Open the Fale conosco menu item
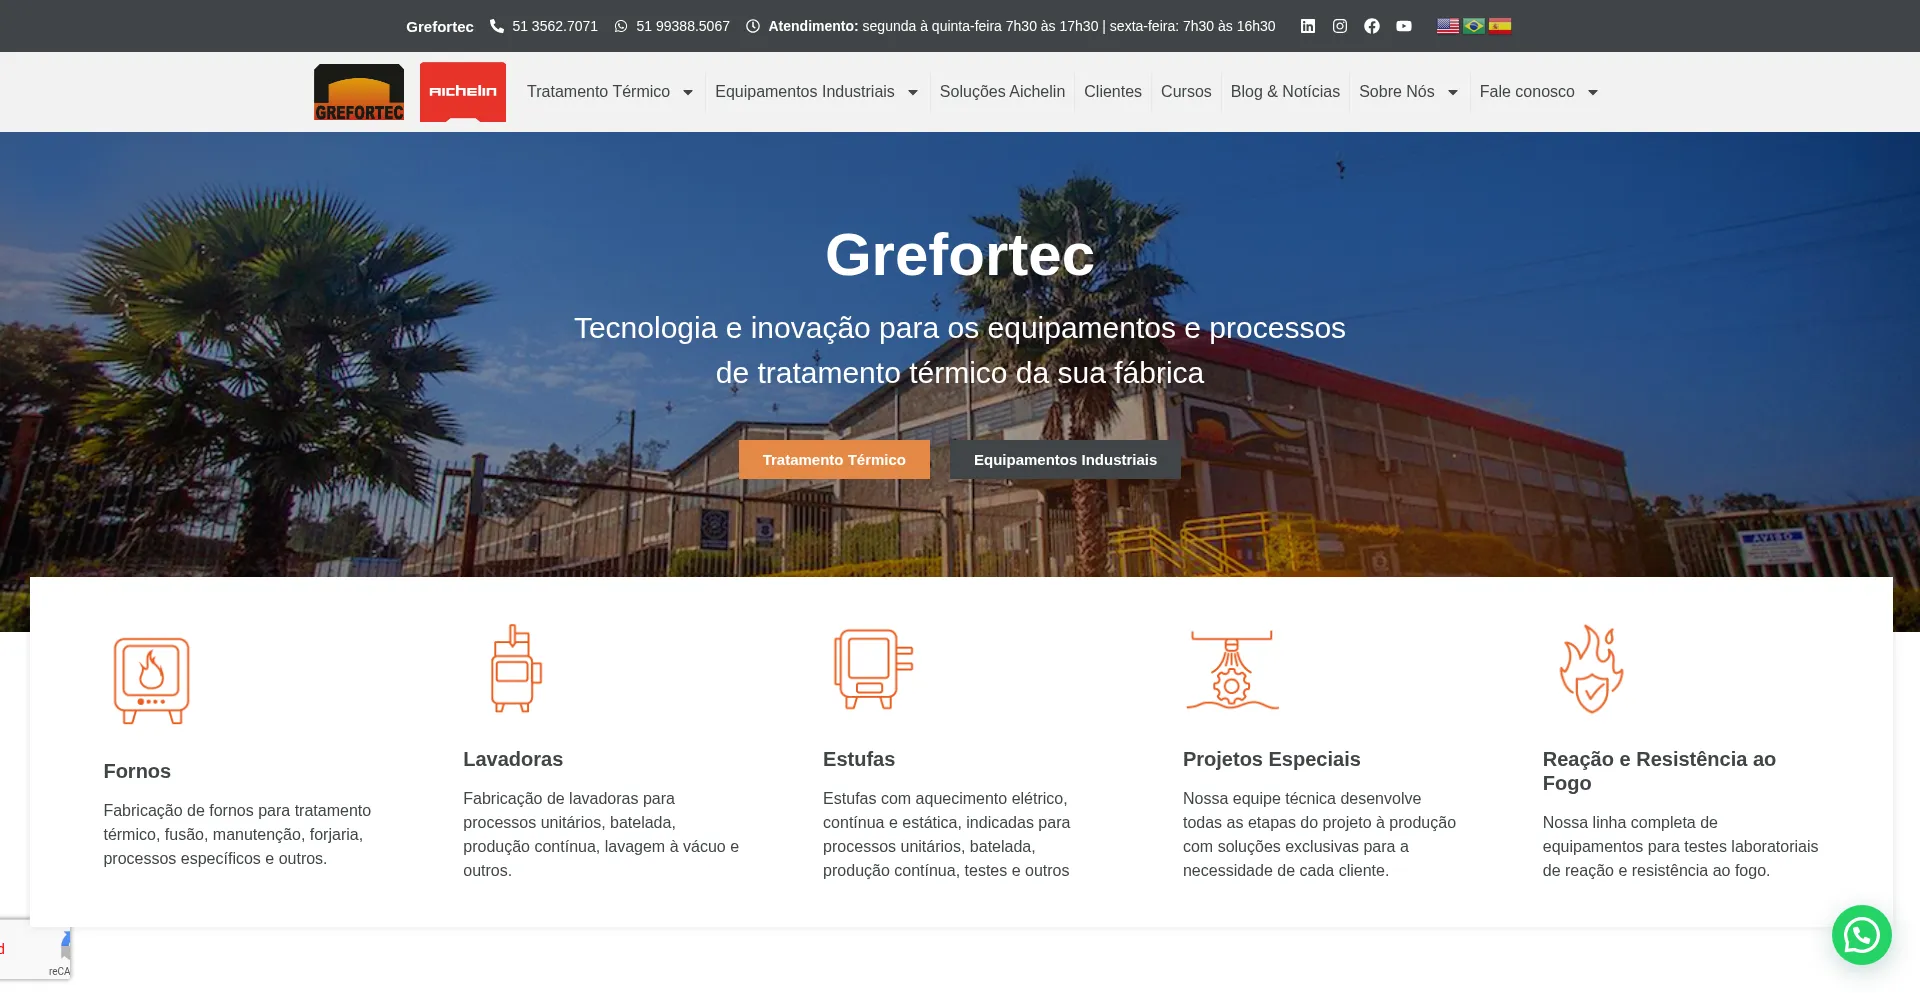 (1527, 92)
